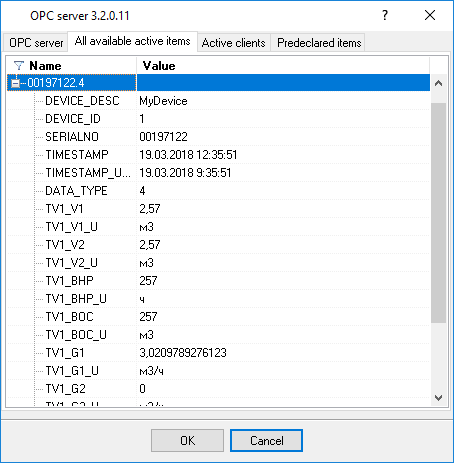Image resolution: width=454 pixels, height=463 pixels.
Task: Select the TV1_BOC_U item
Action: coord(76,335)
